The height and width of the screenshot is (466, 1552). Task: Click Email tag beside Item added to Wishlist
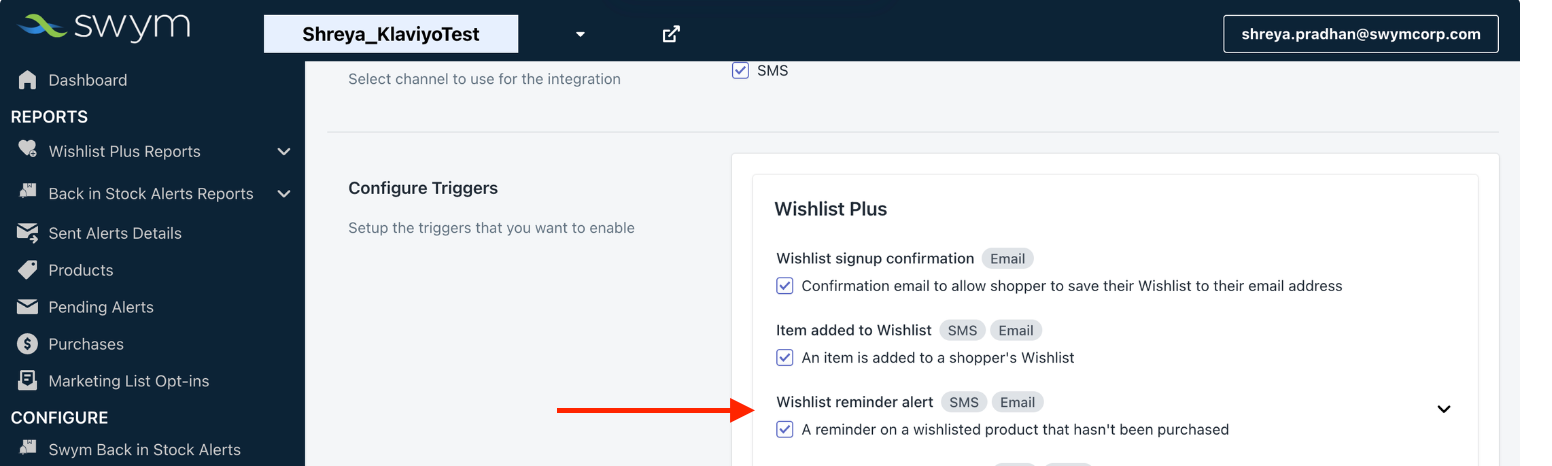(1015, 330)
